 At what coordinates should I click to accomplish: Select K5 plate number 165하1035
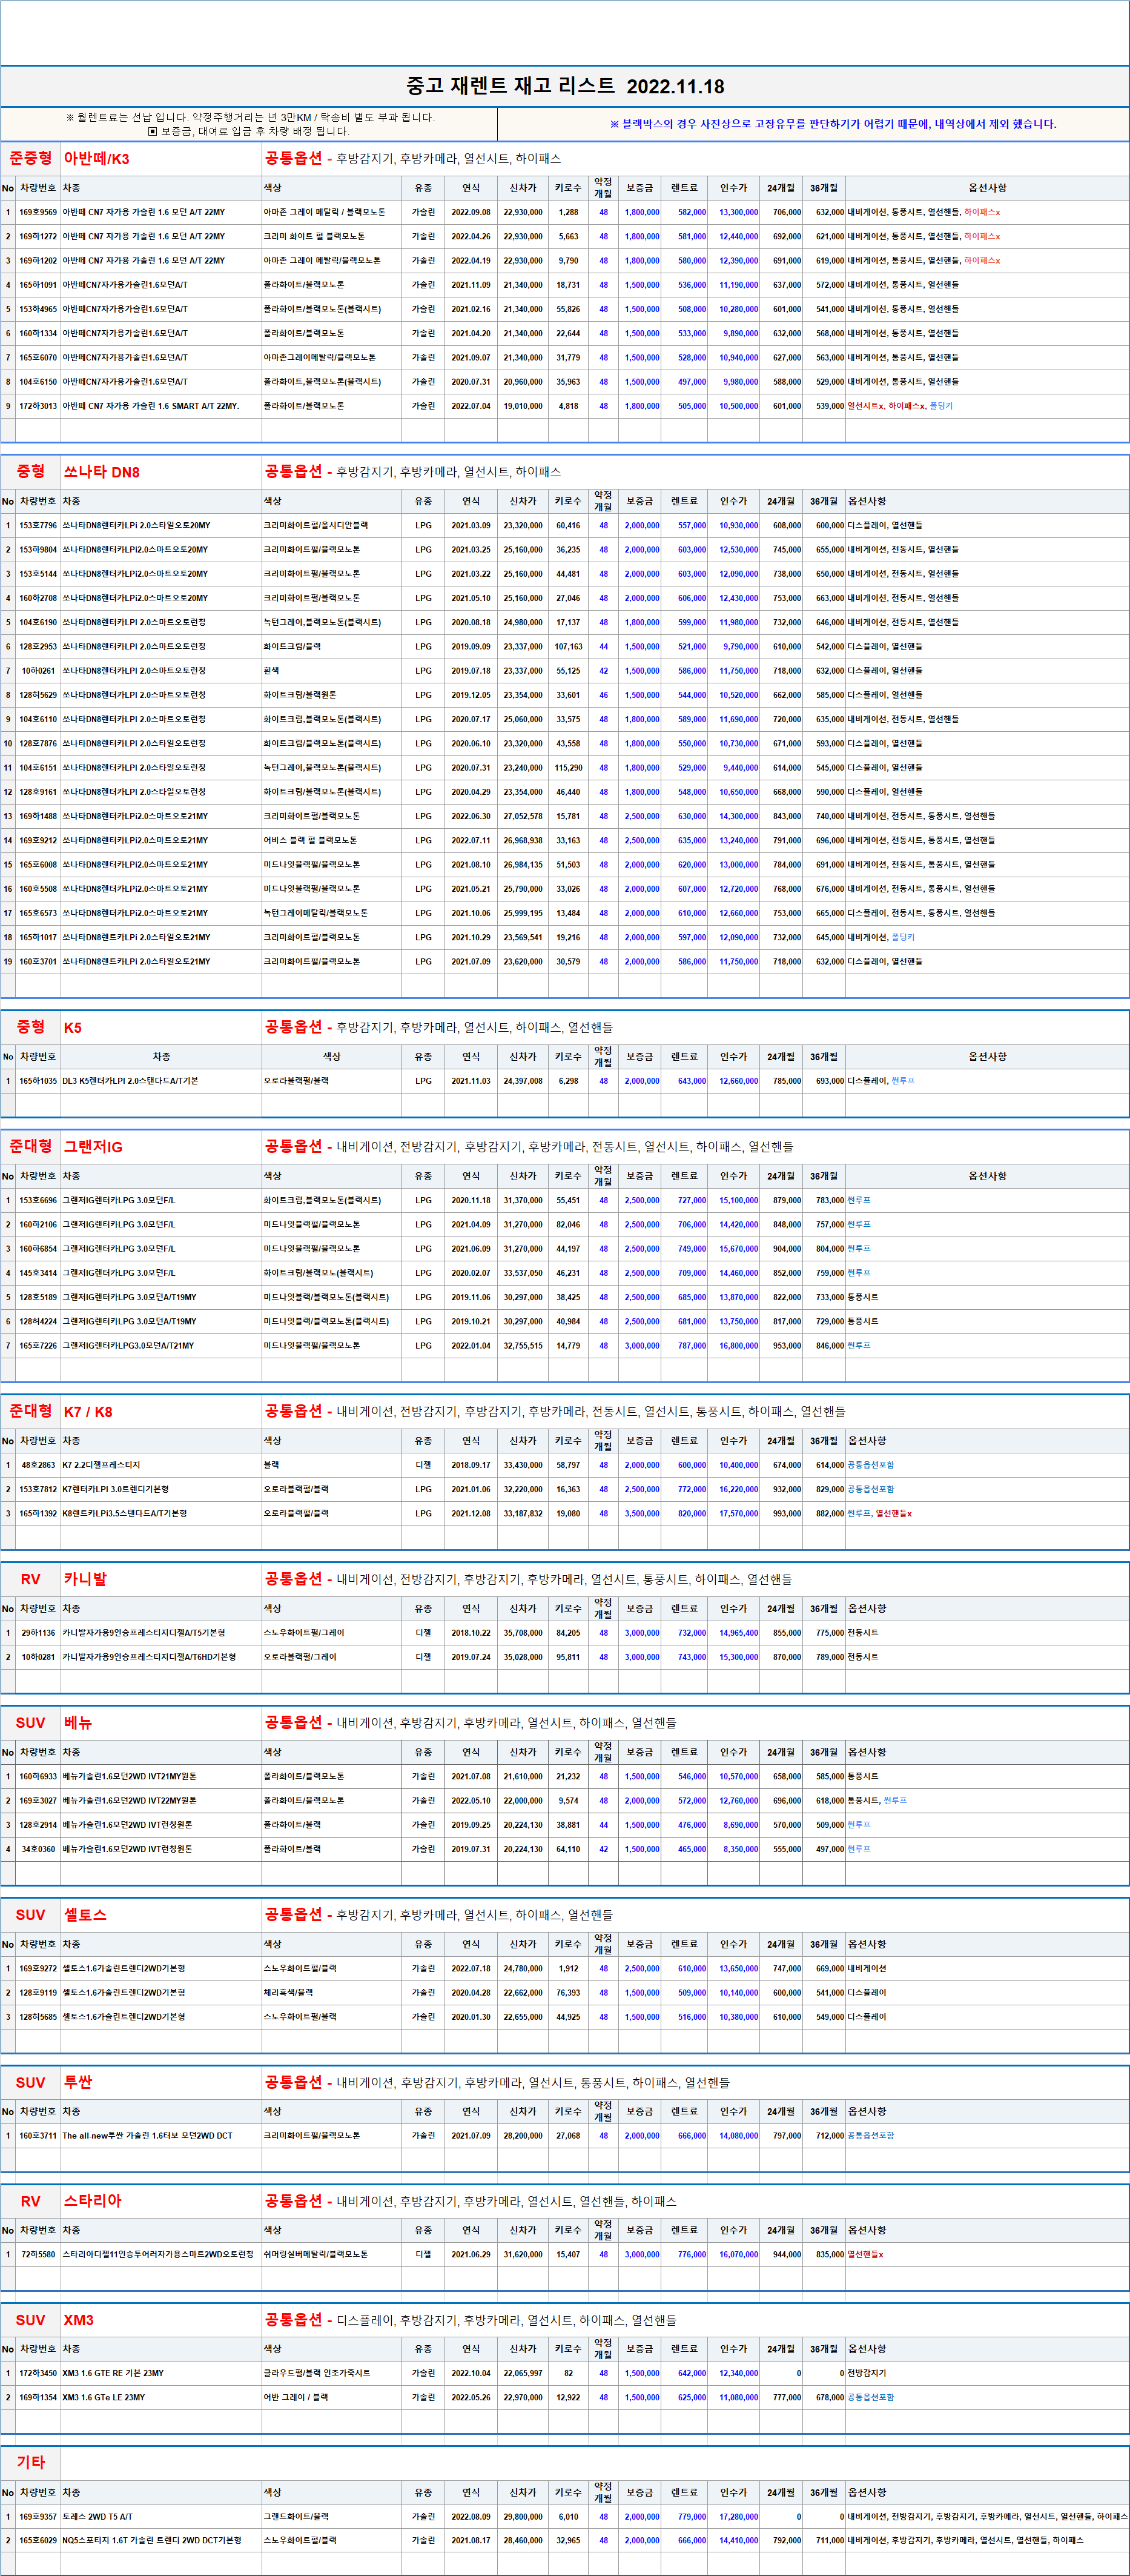[x=38, y=1081]
